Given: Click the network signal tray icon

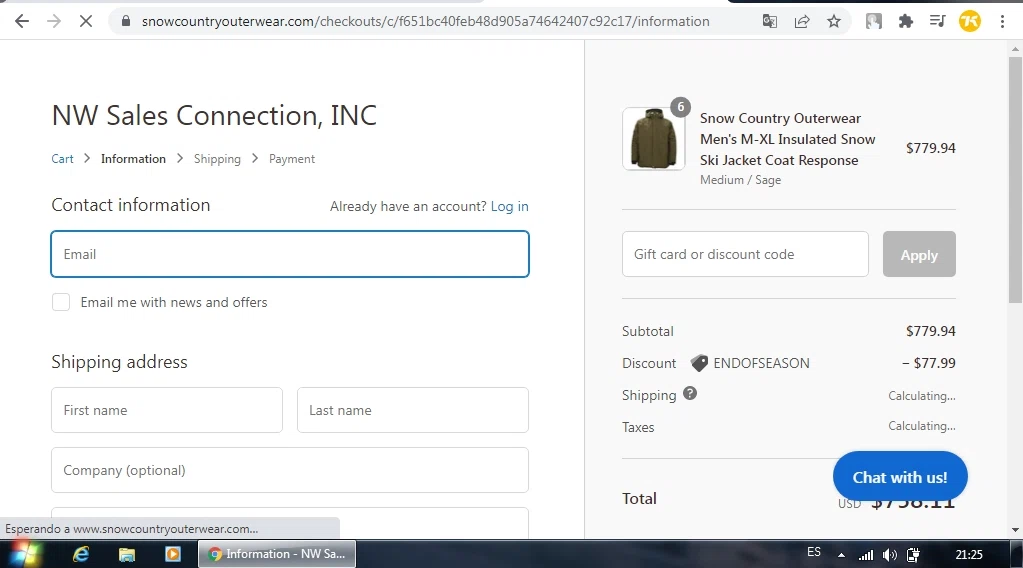Looking at the screenshot, I should [866, 556].
